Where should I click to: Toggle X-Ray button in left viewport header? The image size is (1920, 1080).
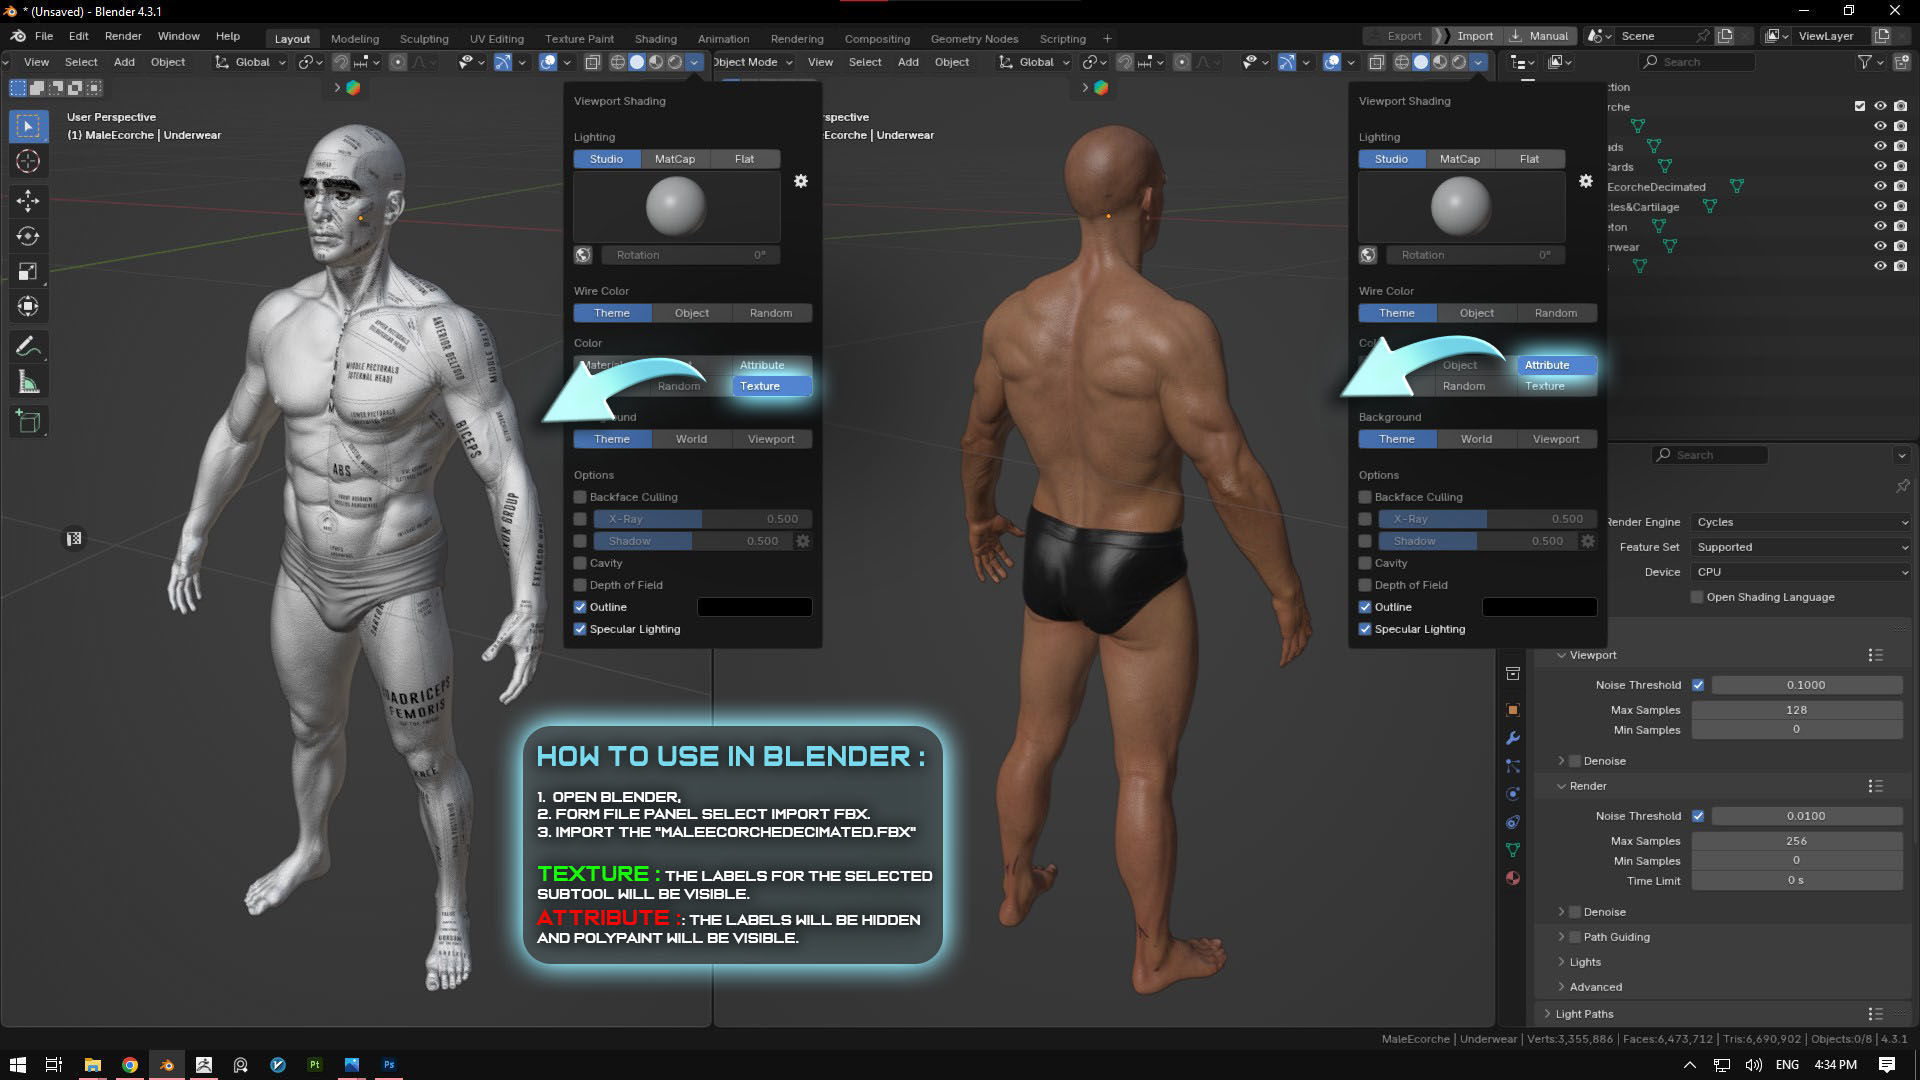point(592,62)
